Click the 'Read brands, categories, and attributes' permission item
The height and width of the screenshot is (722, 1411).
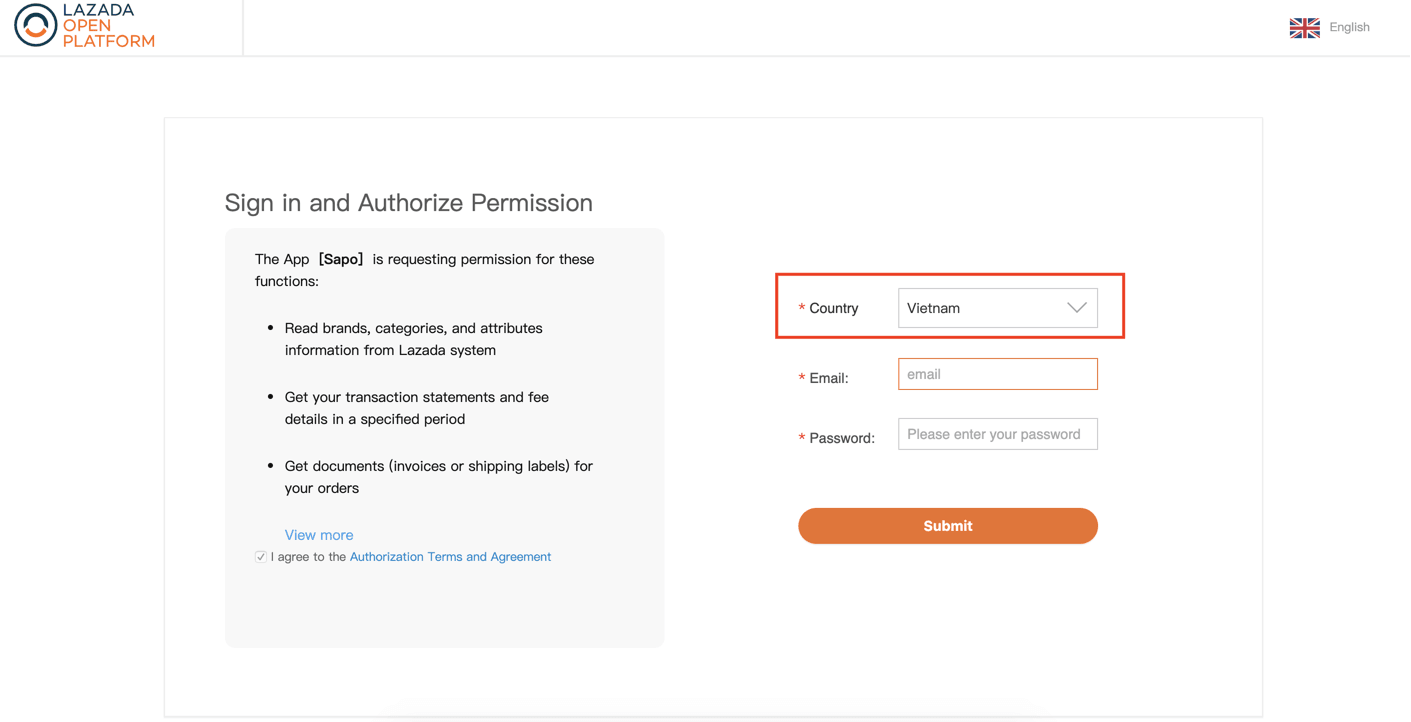(413, 339)
